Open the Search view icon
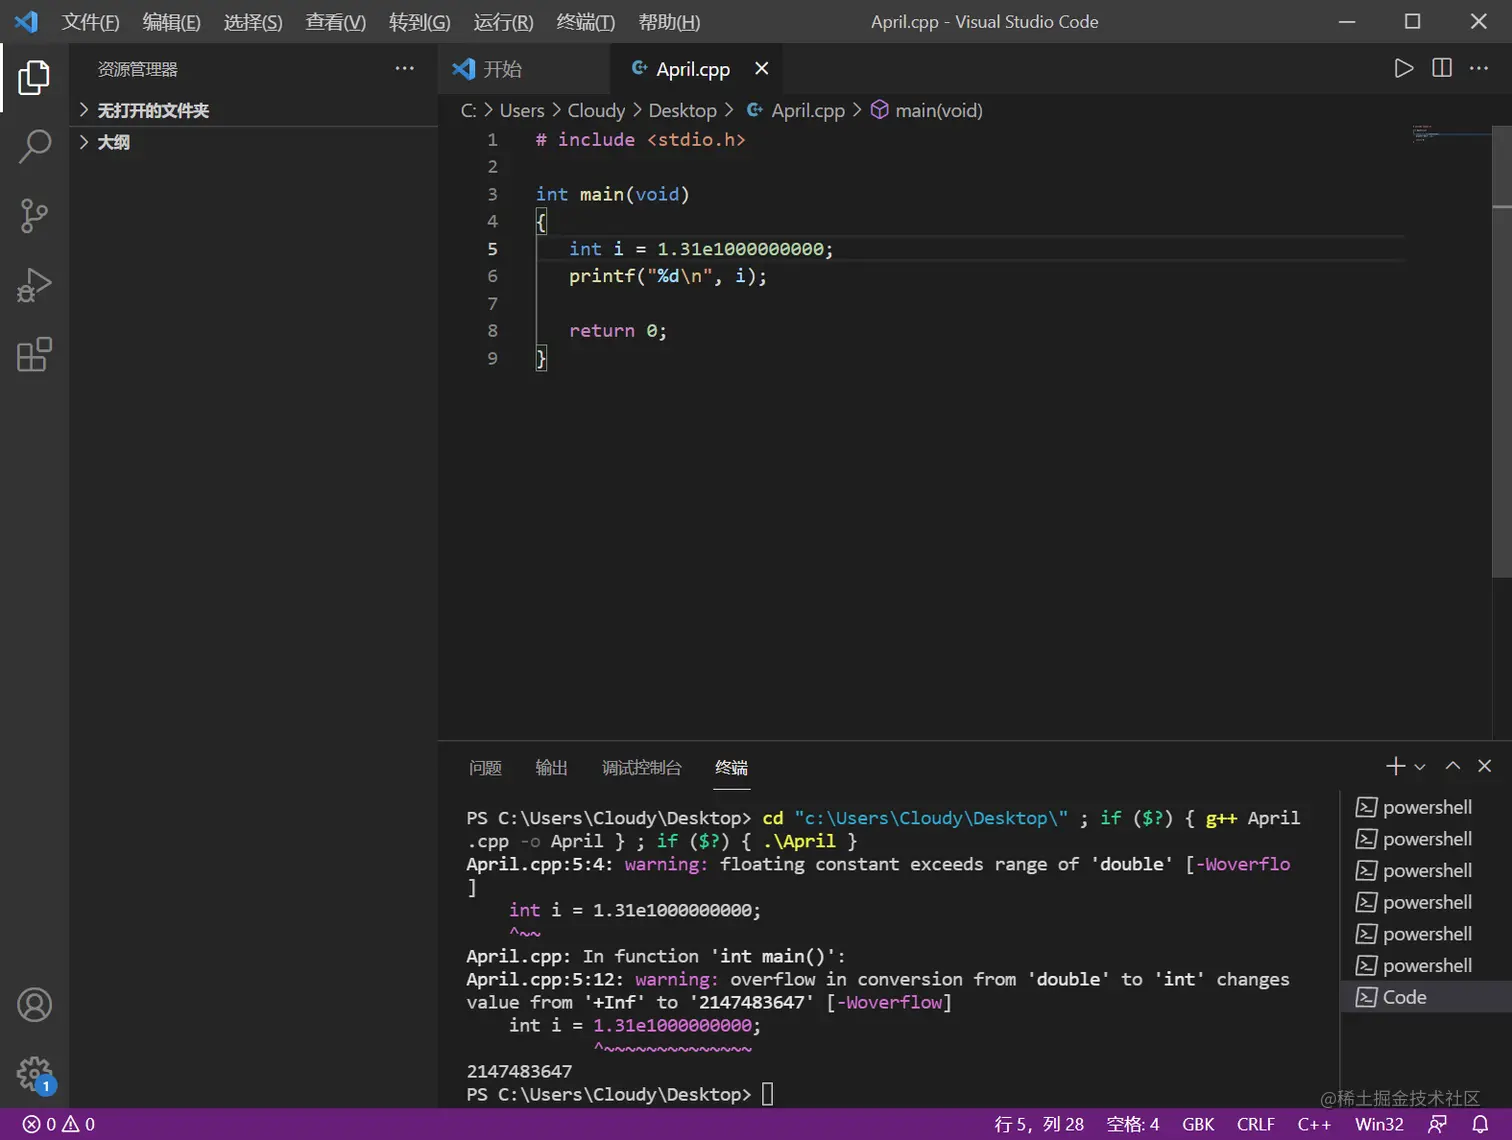1512x1140 pixels. coord(34,146)
